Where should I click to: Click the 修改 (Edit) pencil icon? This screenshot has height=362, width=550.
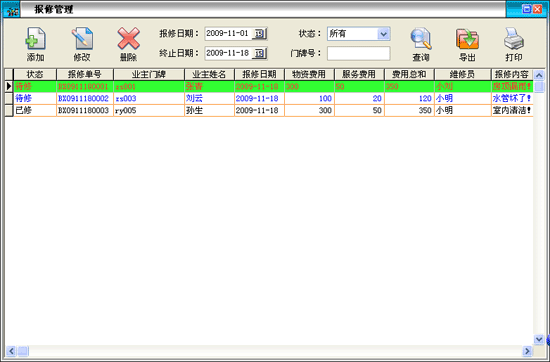[82, 38]
